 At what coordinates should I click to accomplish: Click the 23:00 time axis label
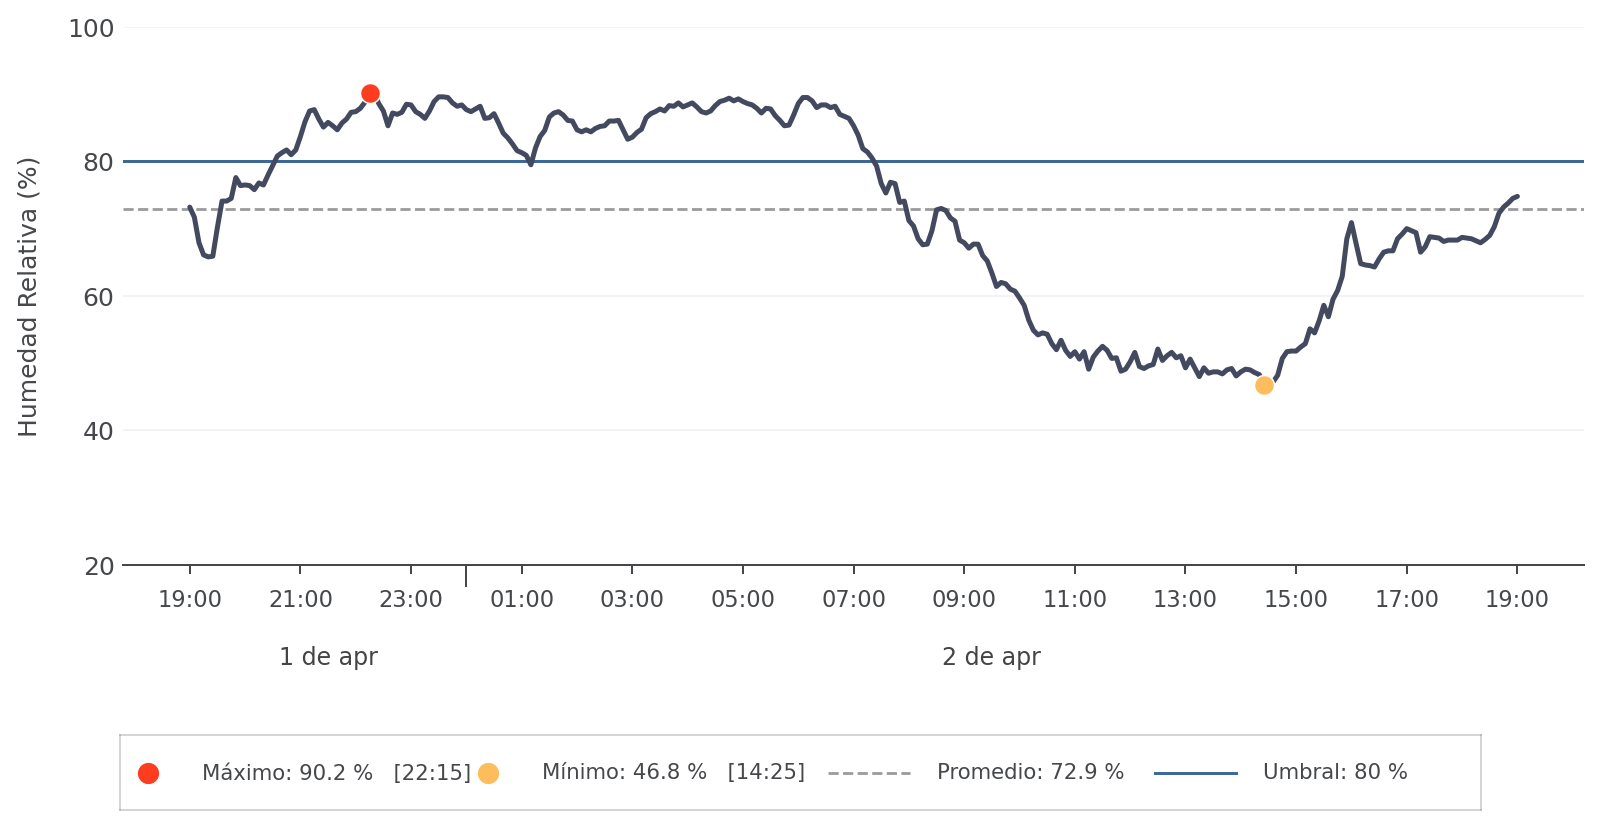(x=411, y=600)
